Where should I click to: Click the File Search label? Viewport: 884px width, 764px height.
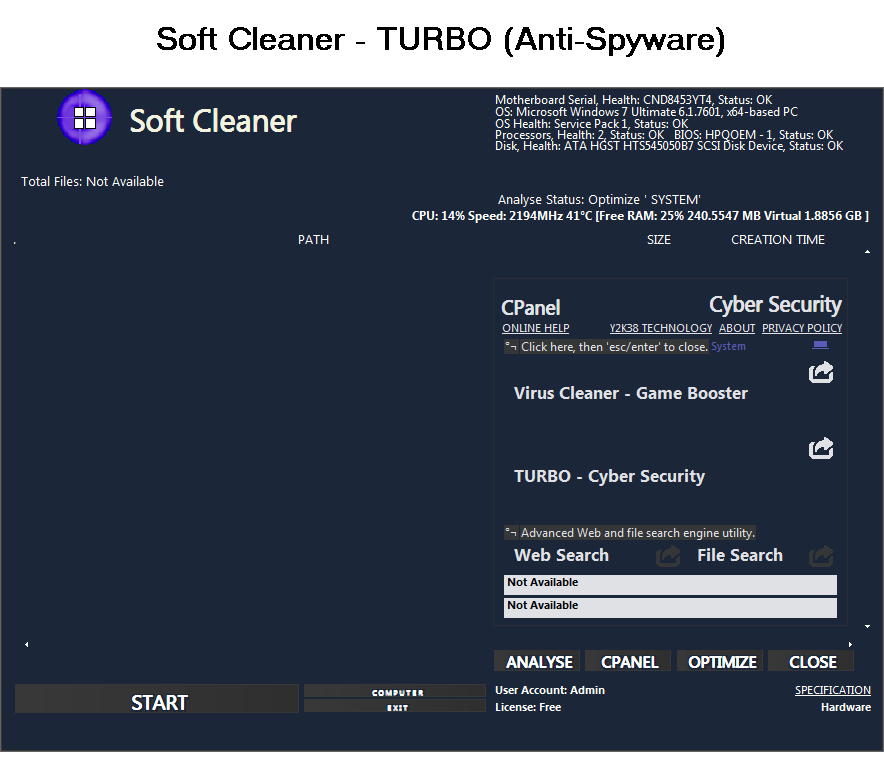tap(740, 555)
